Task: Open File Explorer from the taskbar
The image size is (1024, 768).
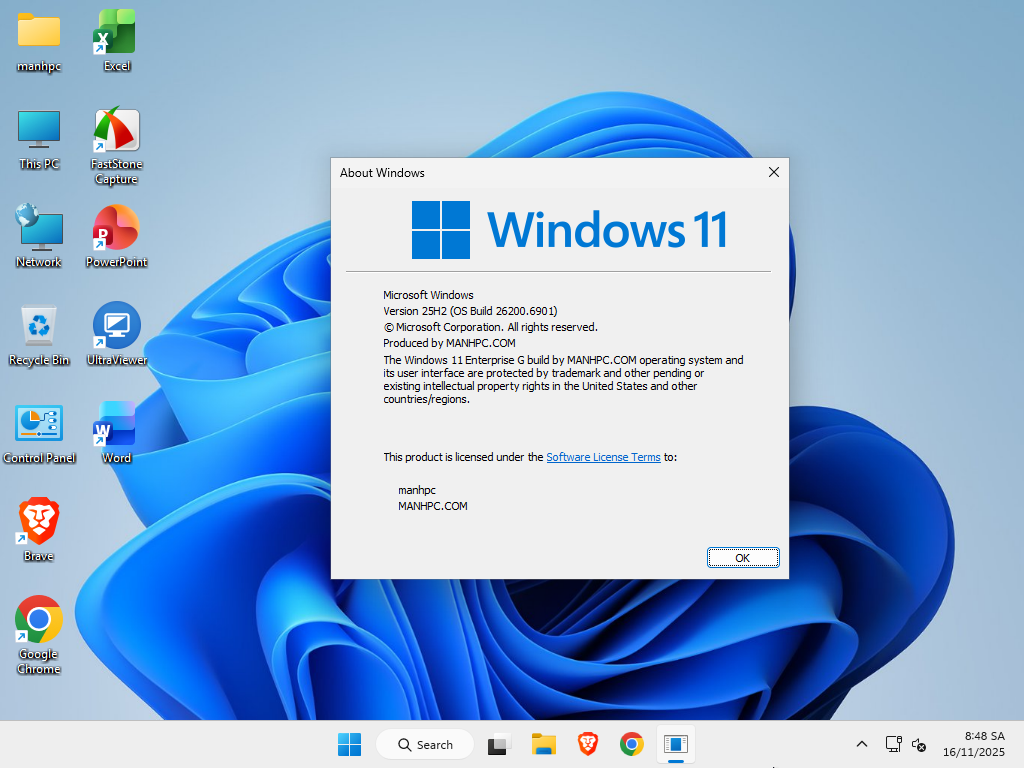Action: click(x=543, y=744)
